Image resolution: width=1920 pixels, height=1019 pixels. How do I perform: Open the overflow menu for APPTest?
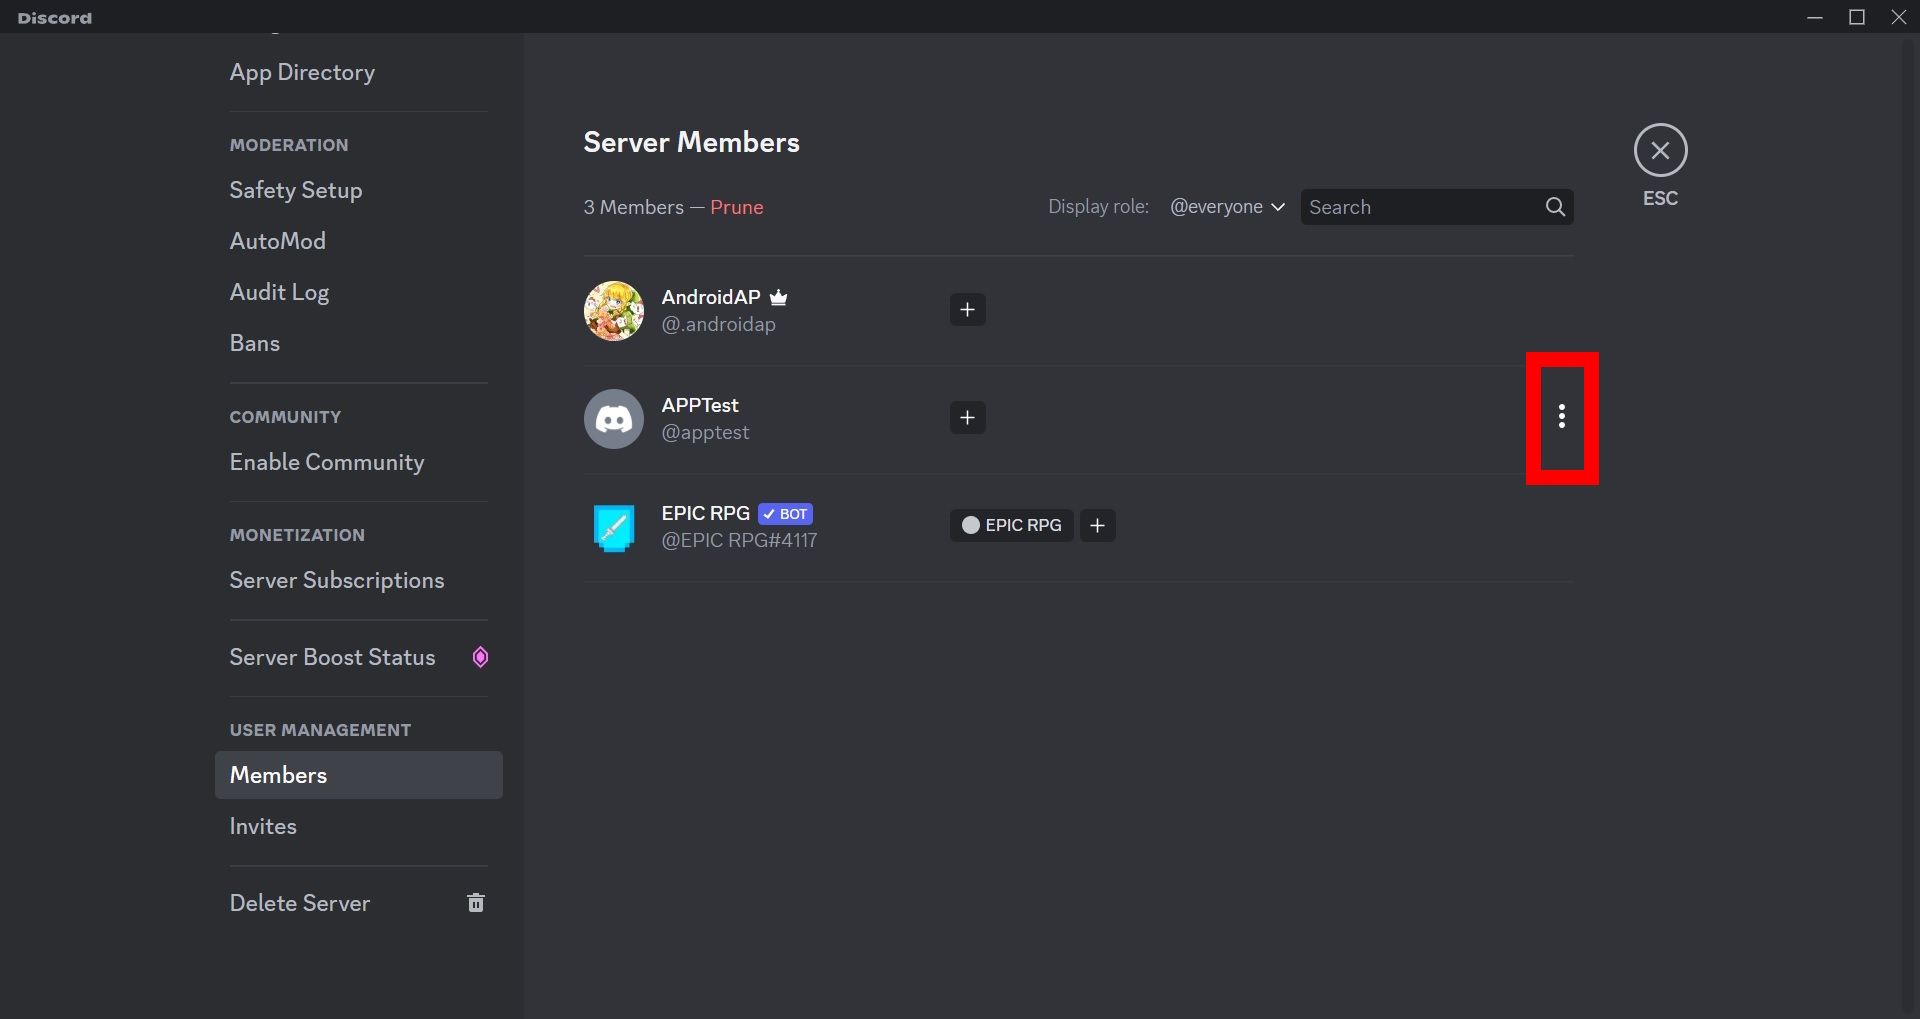[1563, 418]
